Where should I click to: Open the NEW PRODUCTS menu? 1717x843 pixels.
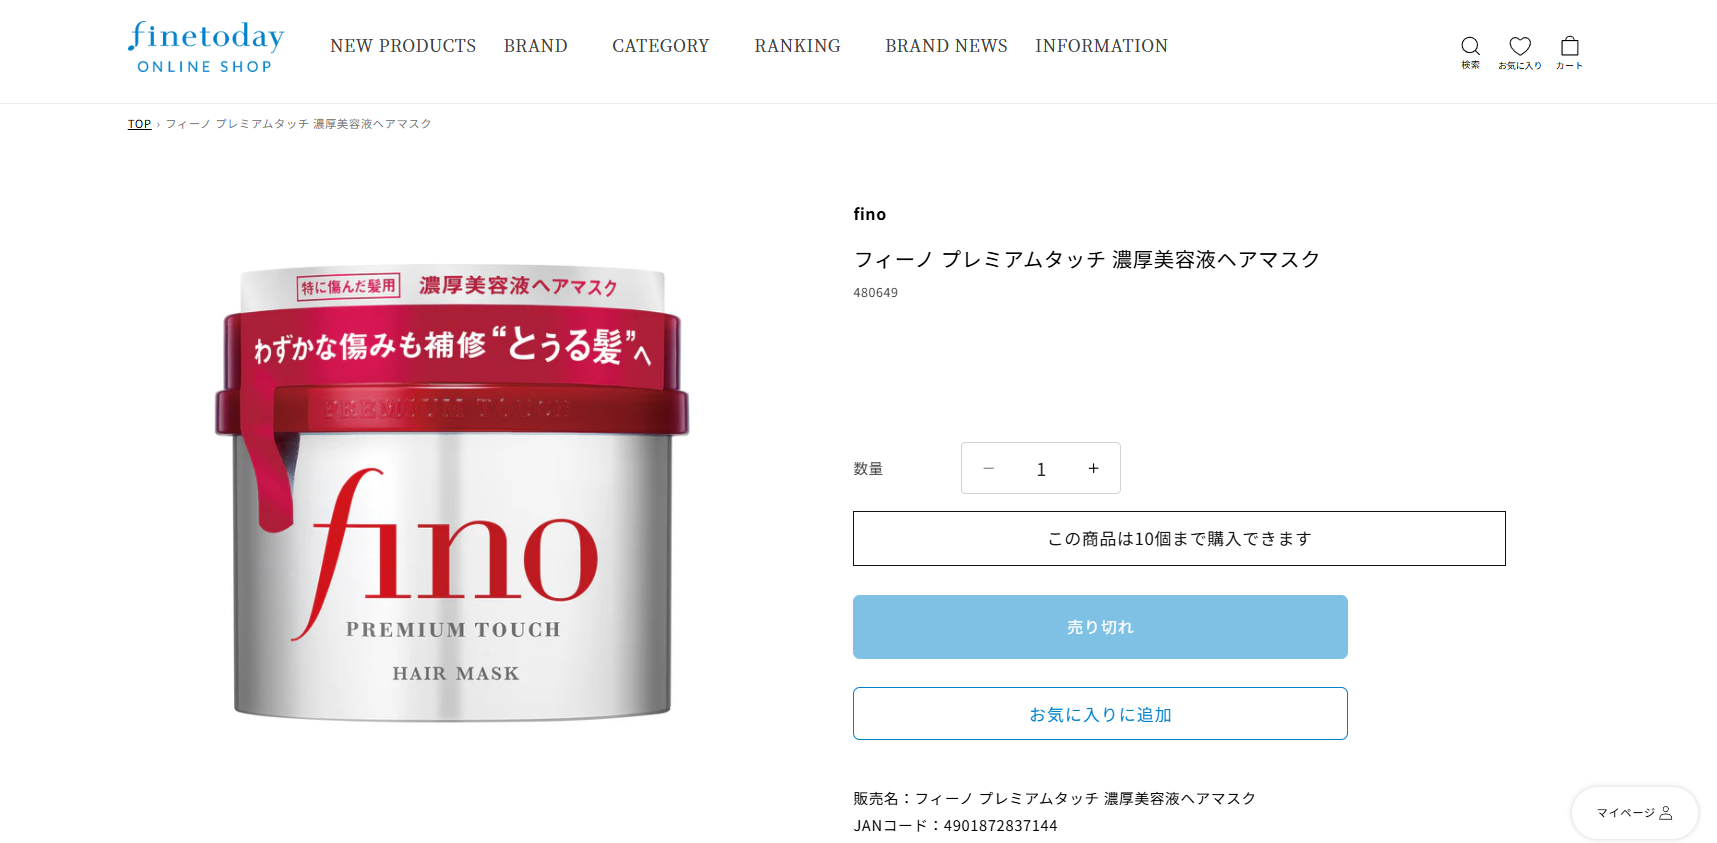pos(403,46)
